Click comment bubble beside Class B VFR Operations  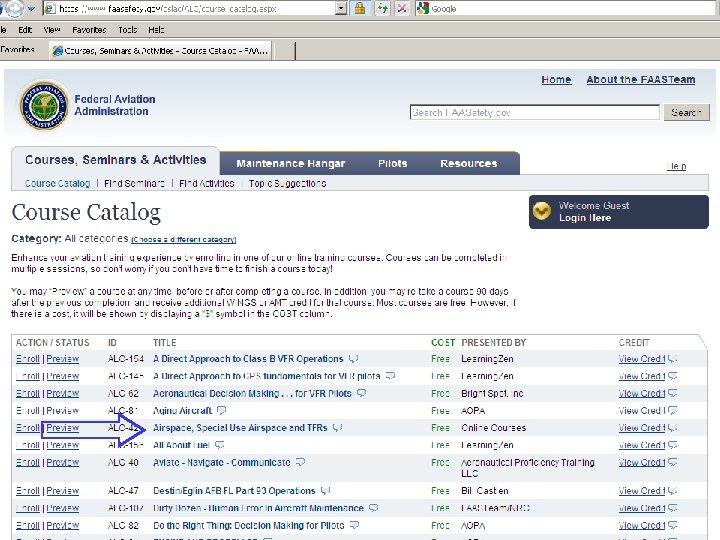(x=353, y=358)
